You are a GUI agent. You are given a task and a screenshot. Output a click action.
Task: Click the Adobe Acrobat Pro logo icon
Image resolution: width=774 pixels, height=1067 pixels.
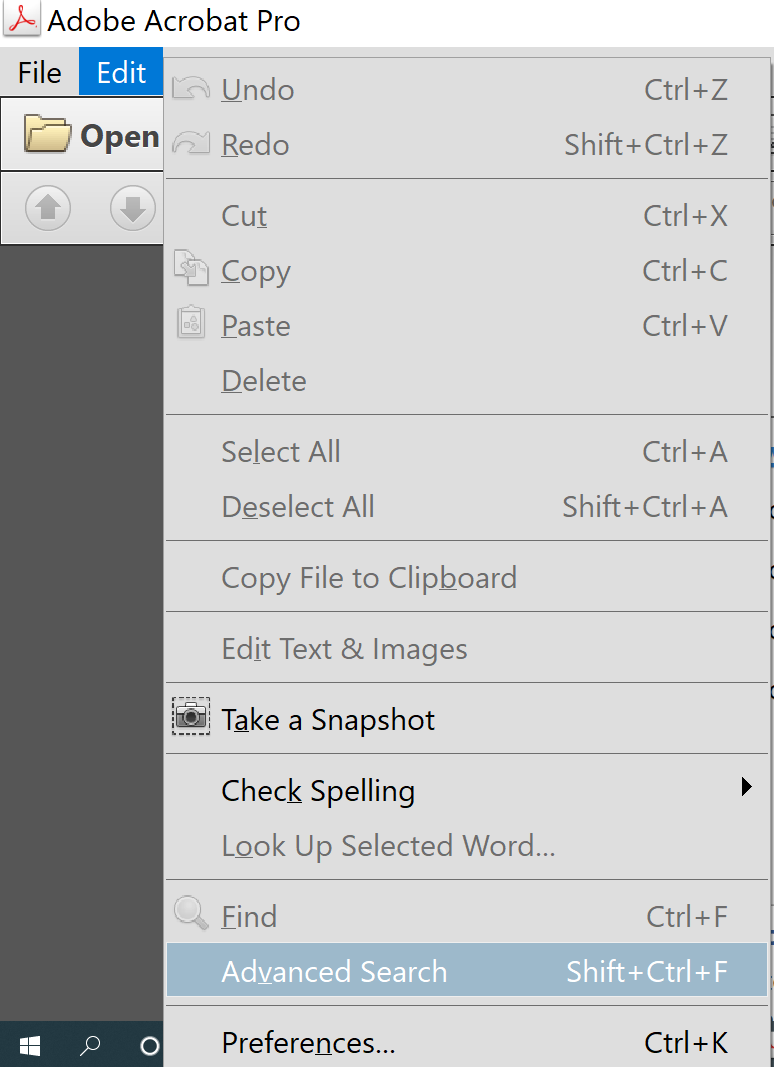click(x=22, y=20)
